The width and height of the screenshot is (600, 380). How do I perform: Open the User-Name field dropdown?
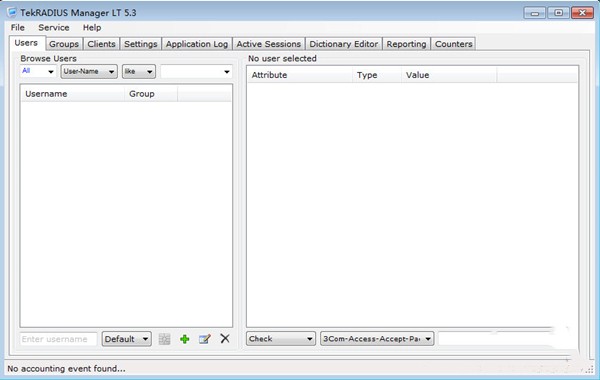click(89, 72)
